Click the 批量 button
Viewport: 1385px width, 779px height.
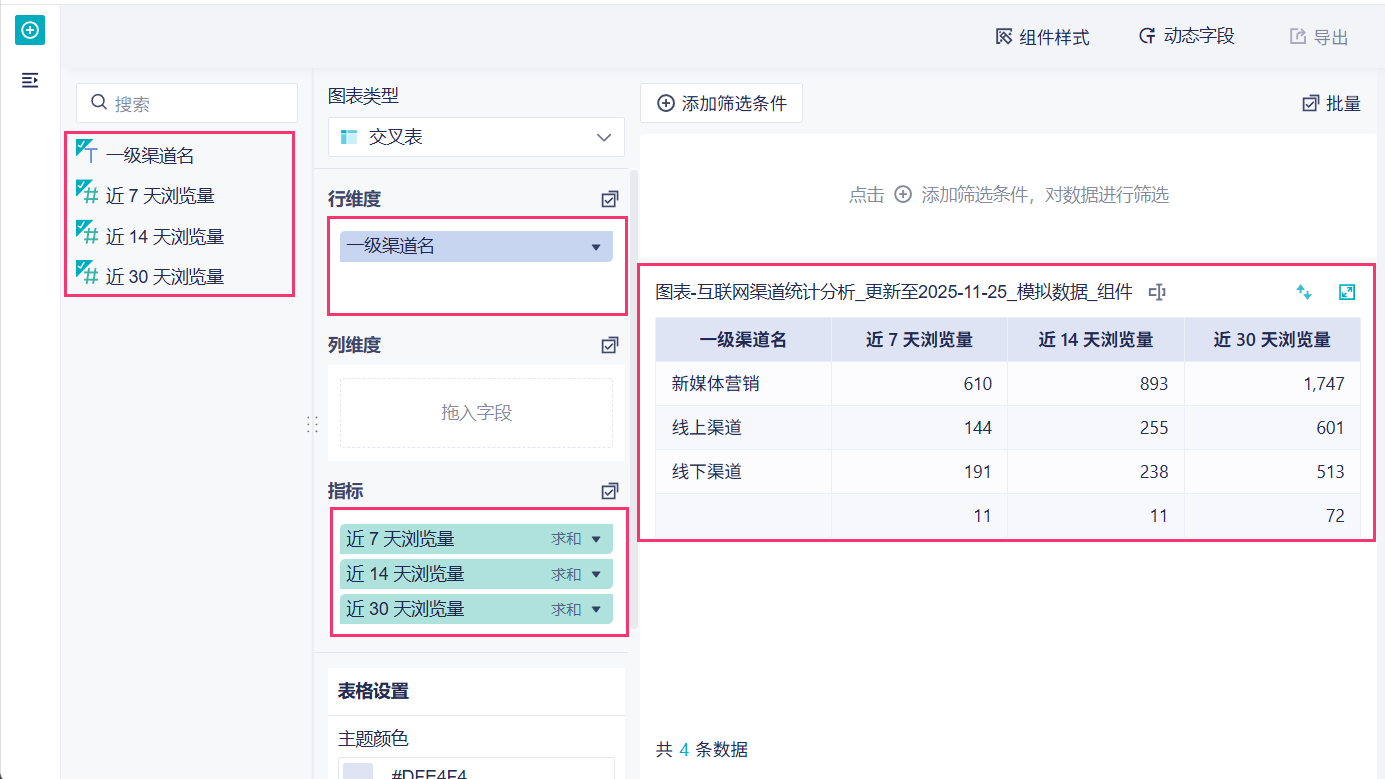tap(1331, 103)
